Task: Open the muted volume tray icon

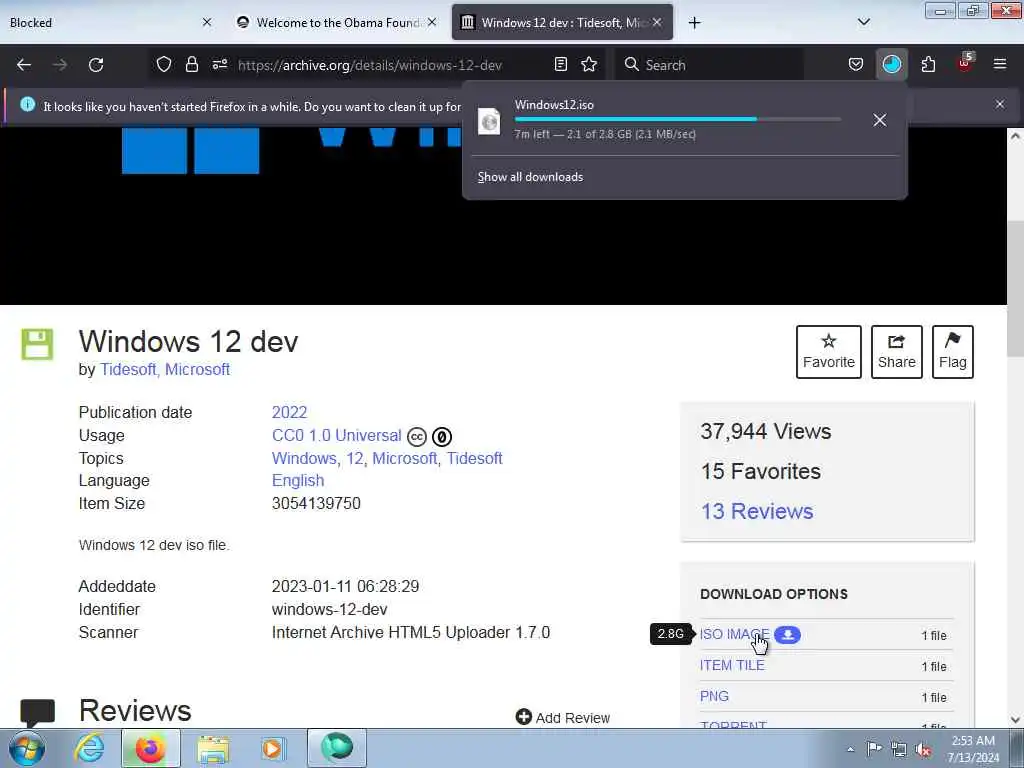Action: [x=923, y=749]
